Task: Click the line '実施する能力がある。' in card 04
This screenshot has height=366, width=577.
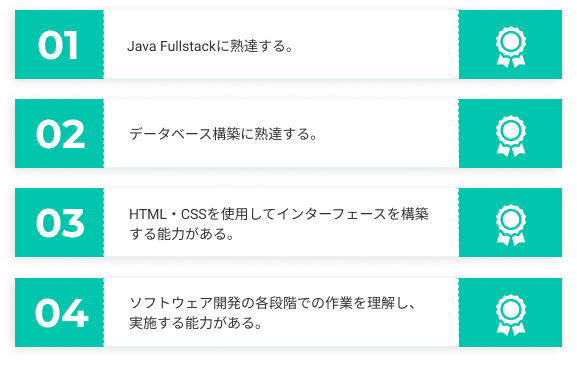Action: coord(195,323)
